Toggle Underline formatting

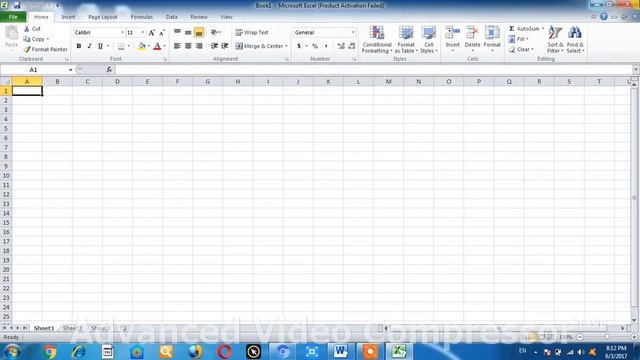pyautogui.click(x=100, y=46)
